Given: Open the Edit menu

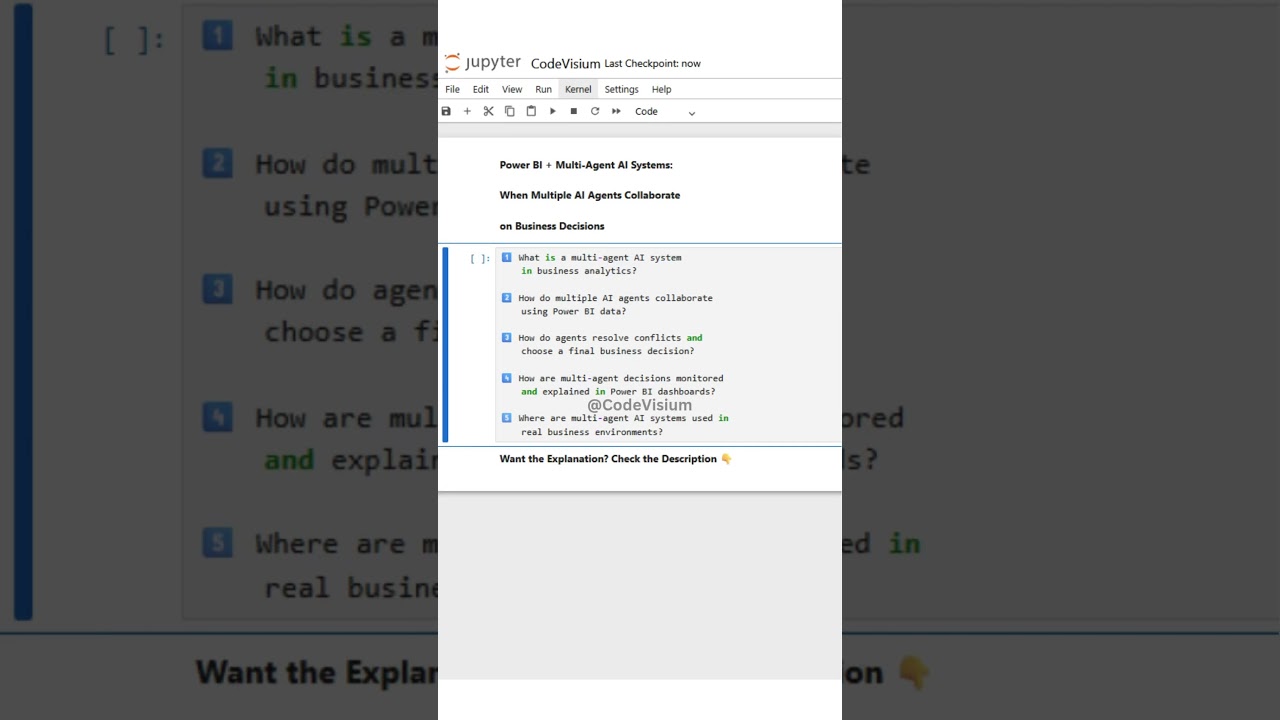Looking at the screenshot, I should coord(481,89).
